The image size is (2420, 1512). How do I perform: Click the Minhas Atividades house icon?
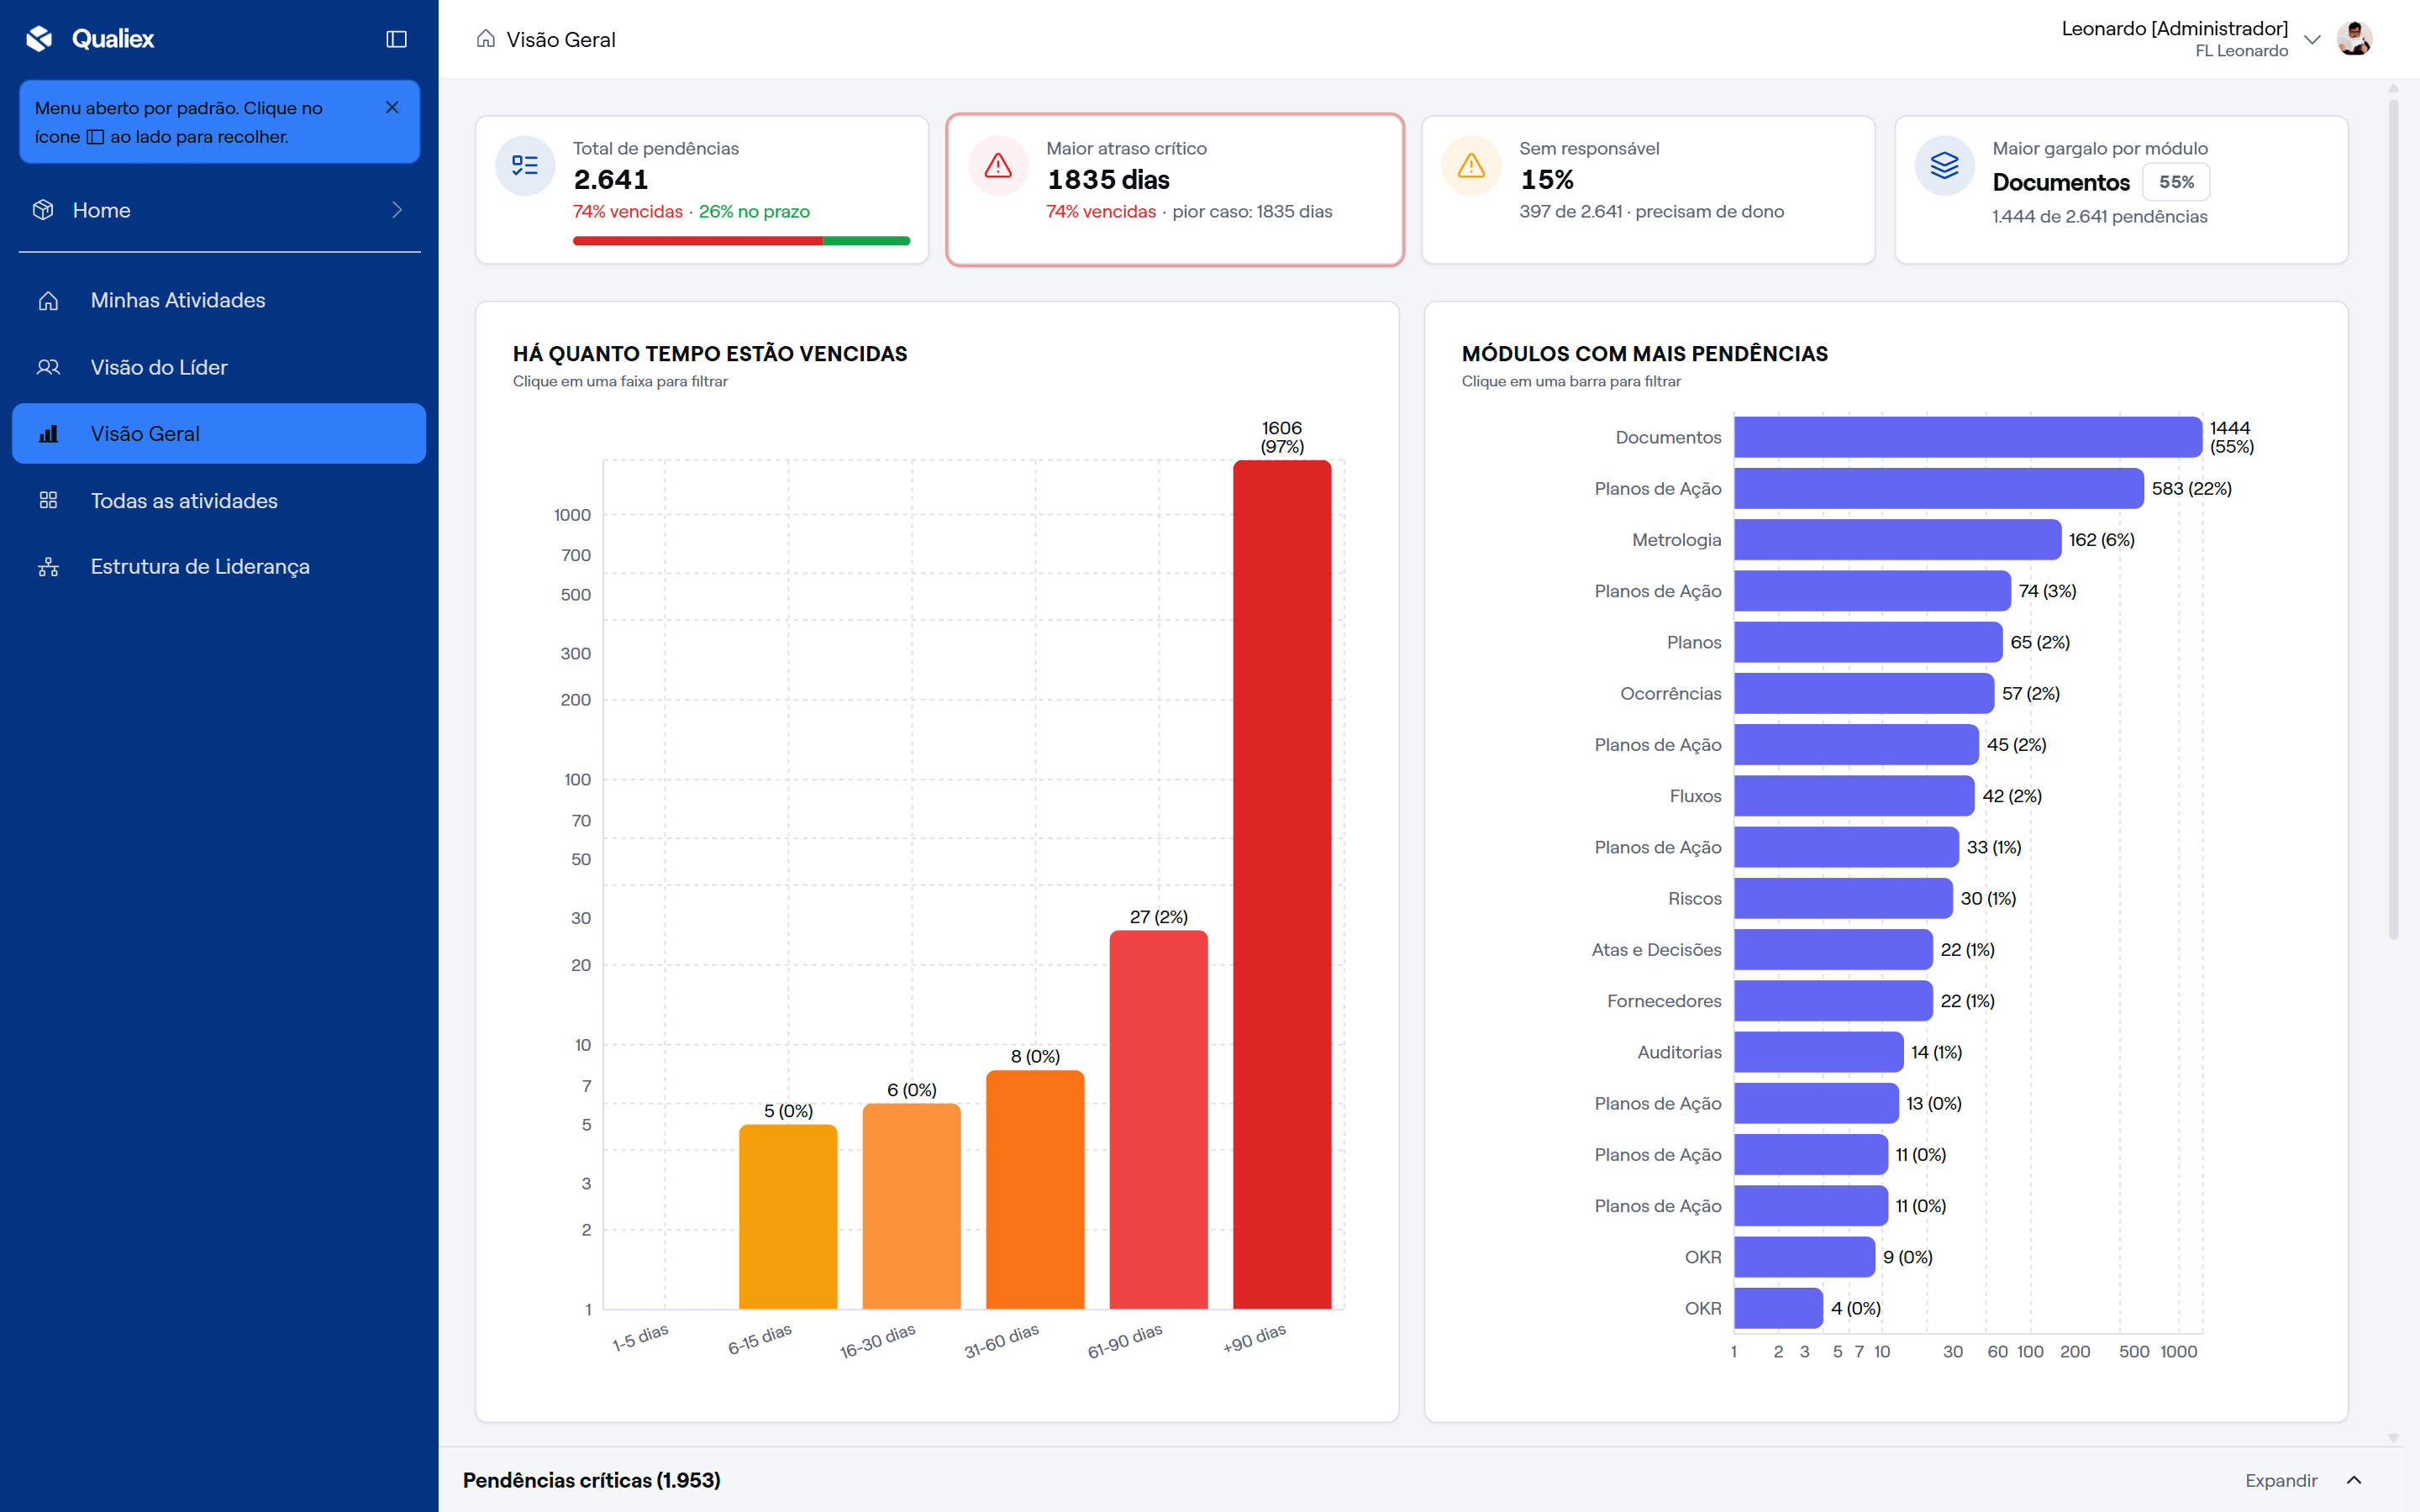(48, 300)
